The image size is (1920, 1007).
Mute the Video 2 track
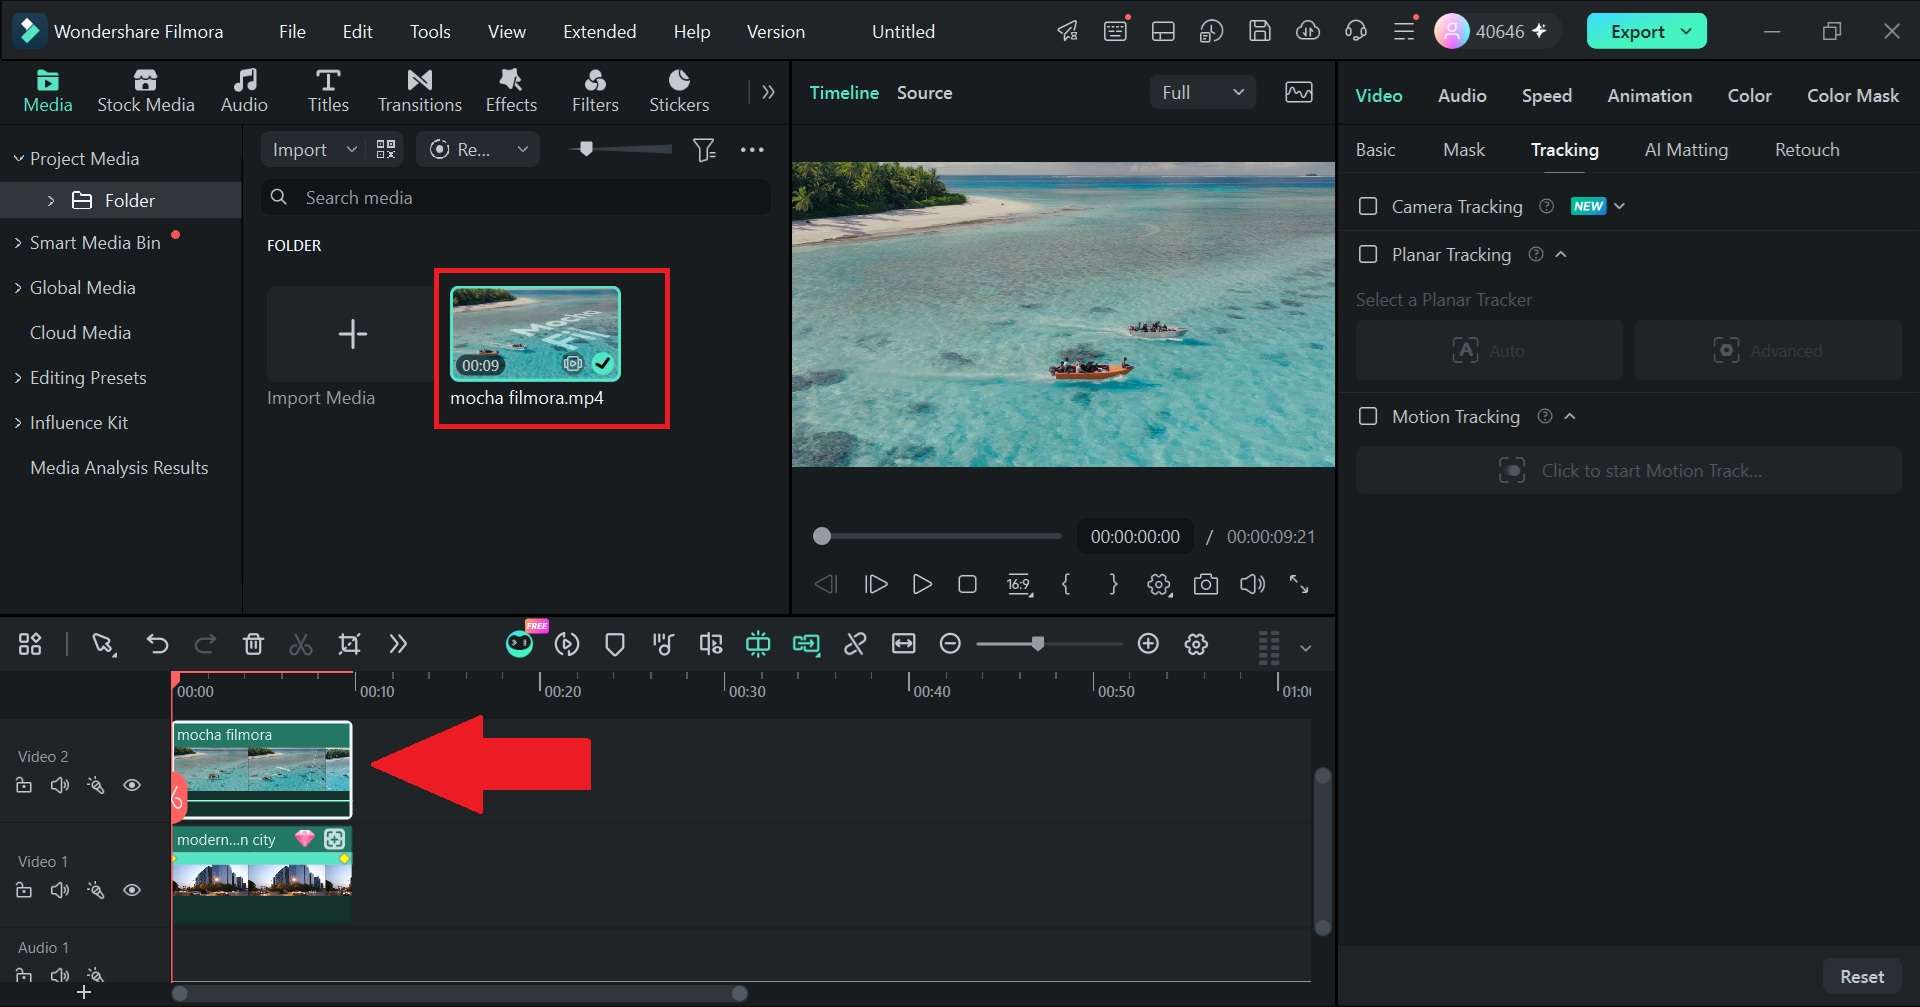(60, 785)
